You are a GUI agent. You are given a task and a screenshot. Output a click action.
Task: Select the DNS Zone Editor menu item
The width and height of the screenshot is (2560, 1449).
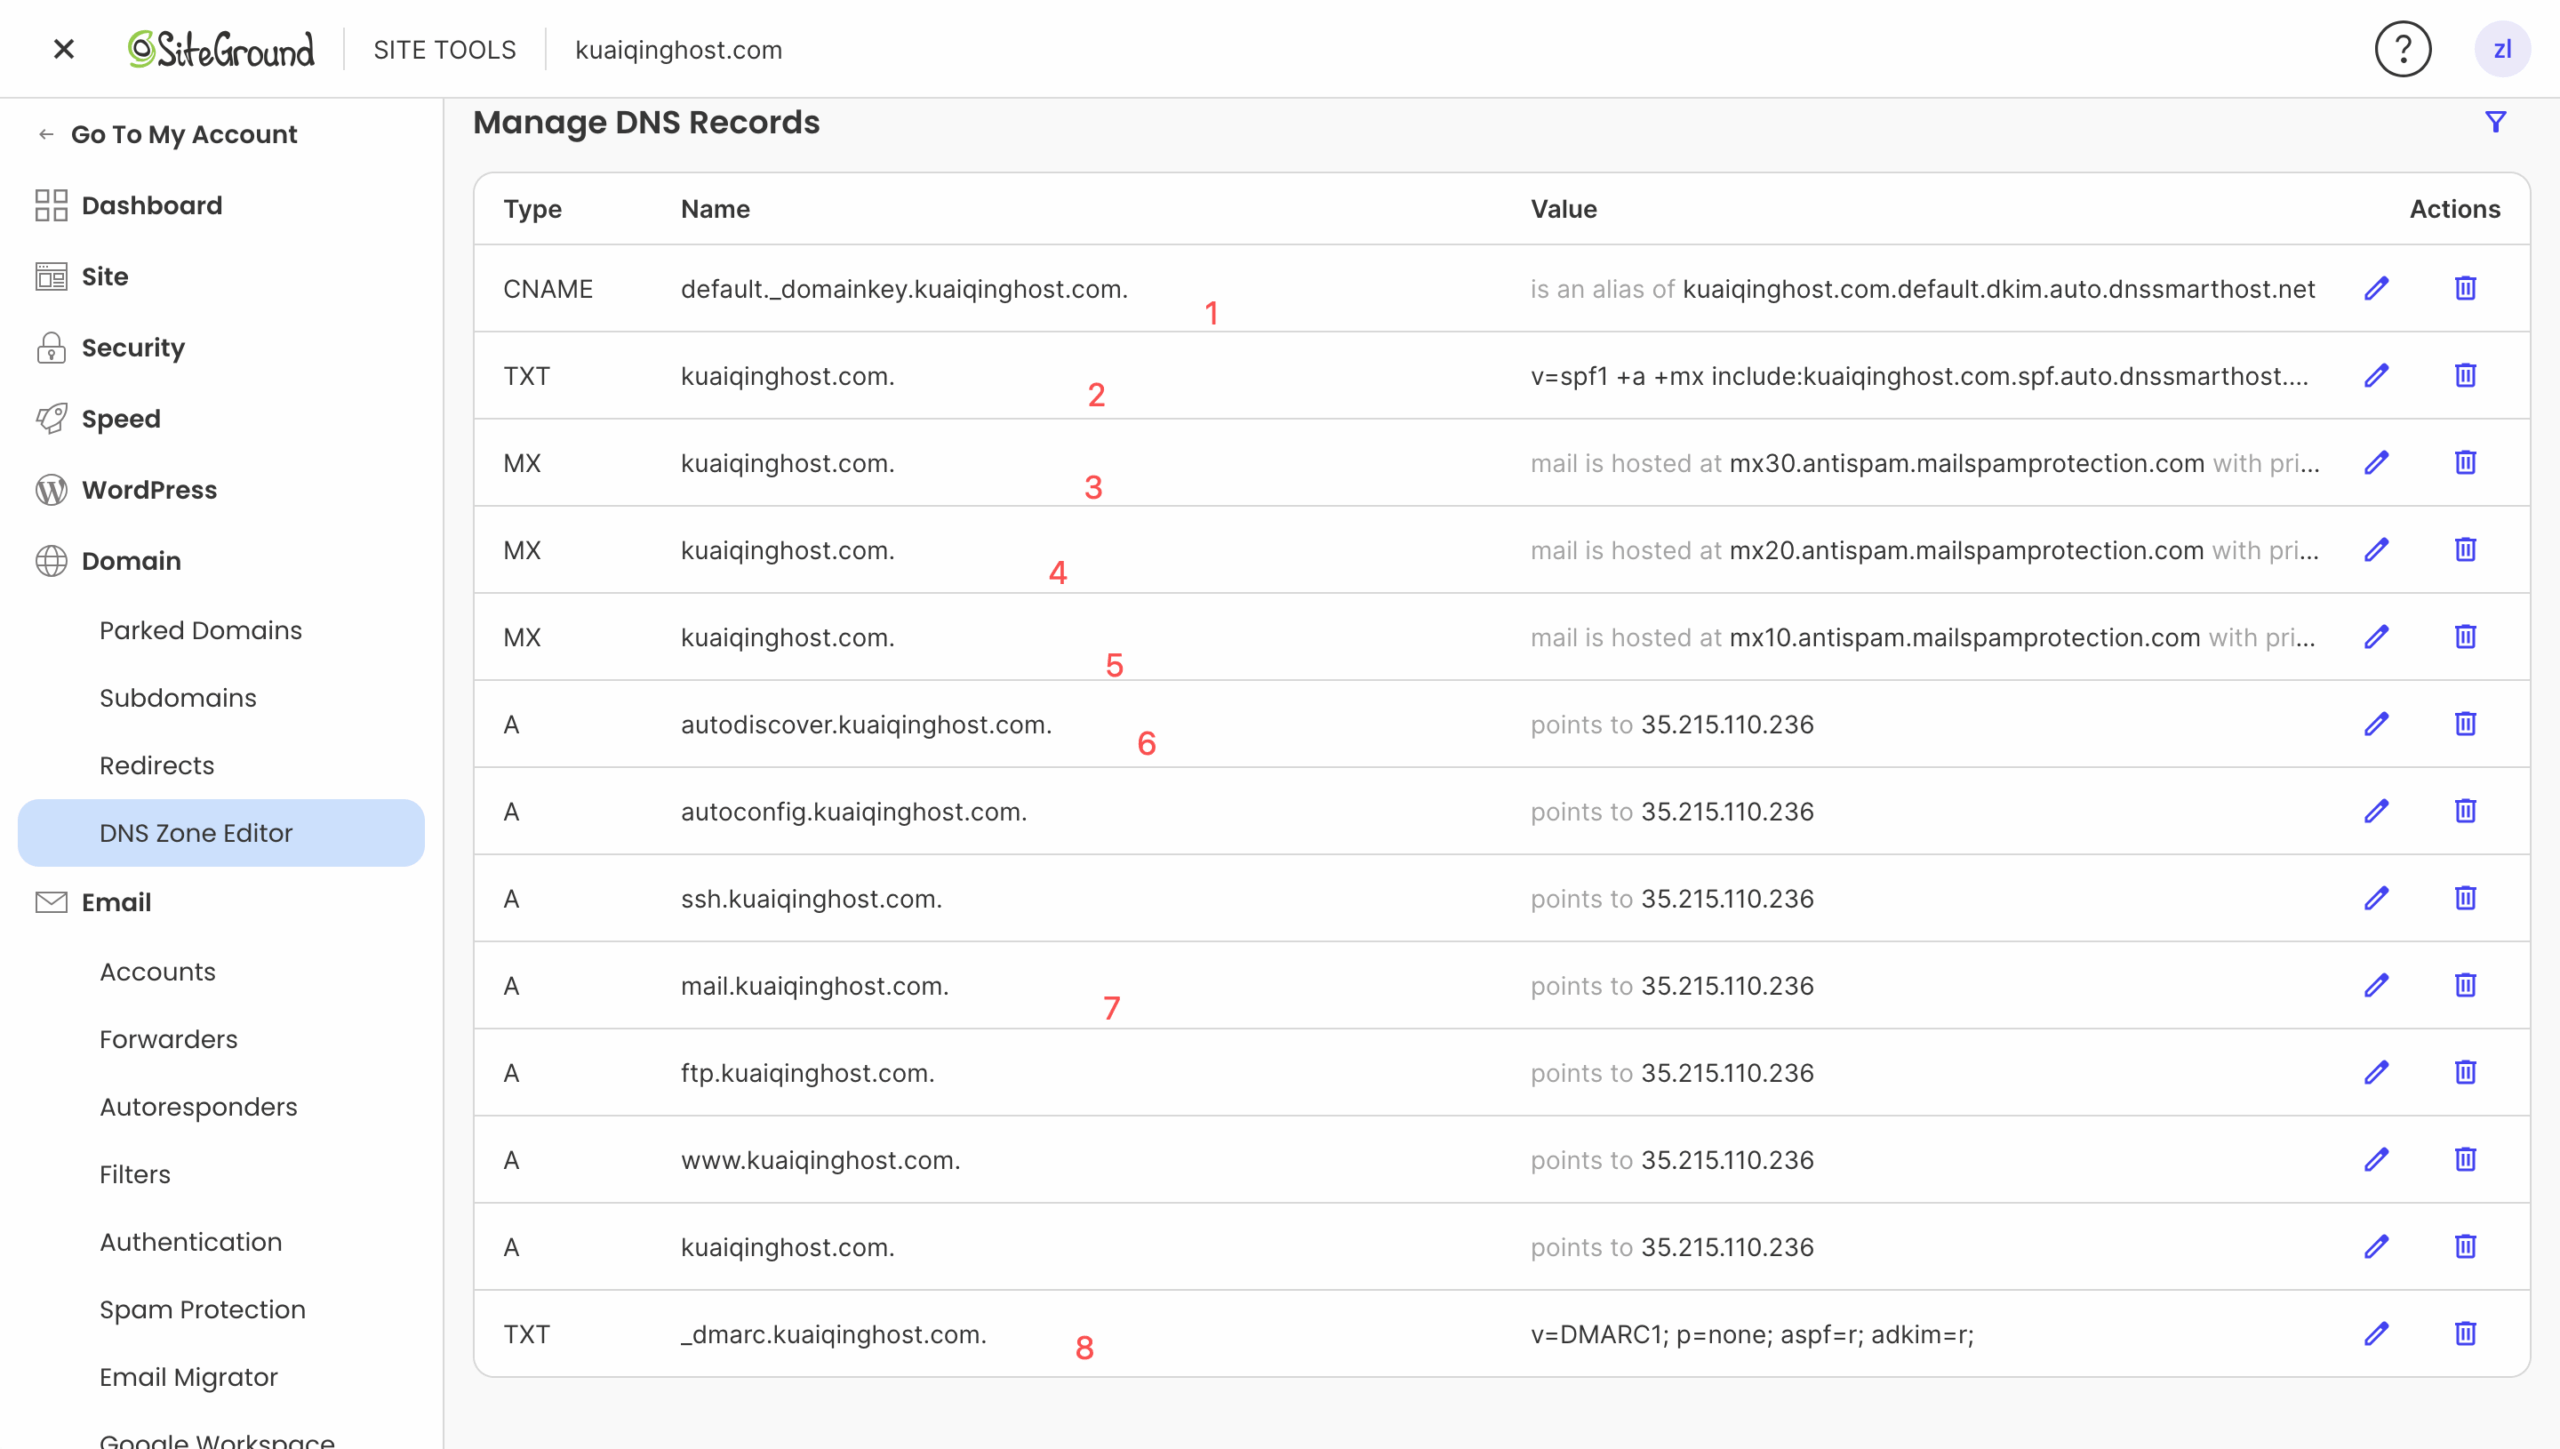196,833
